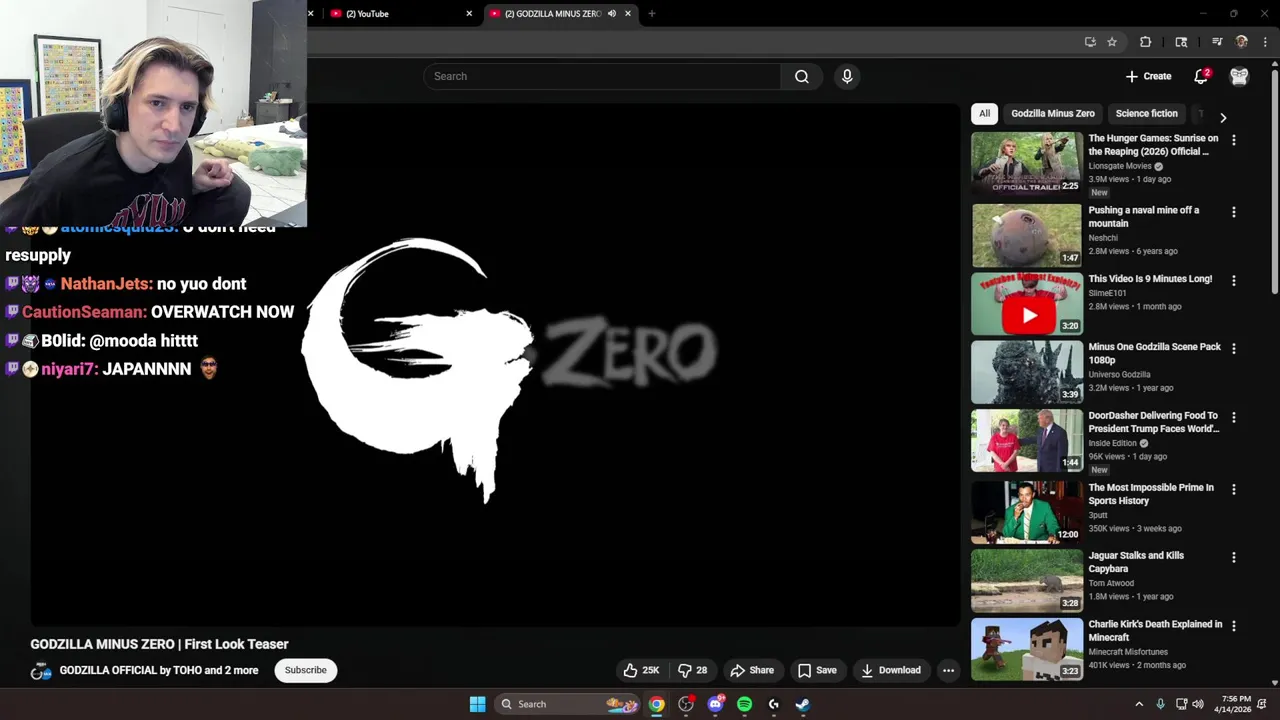Screen dimensions: 1280x720
Task: Open the Windows Start menu
Action: coord(478,704)
